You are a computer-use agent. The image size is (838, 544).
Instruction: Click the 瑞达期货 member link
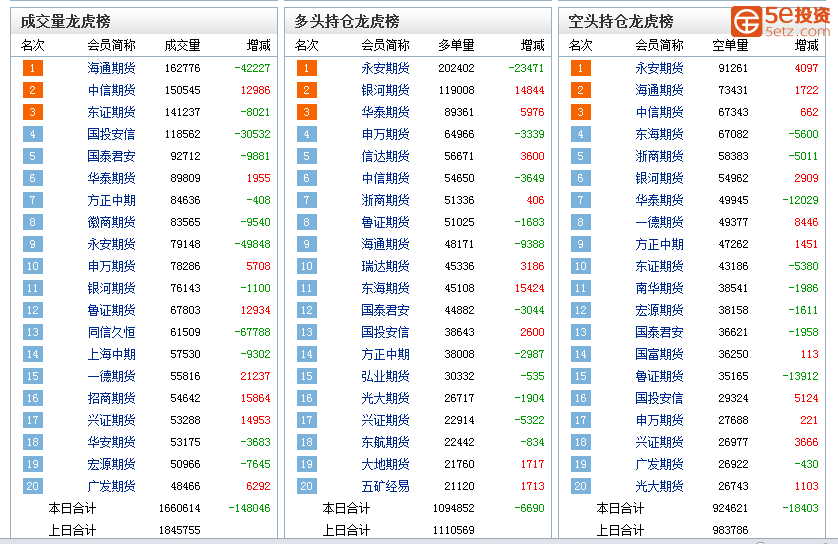(385, 266)
